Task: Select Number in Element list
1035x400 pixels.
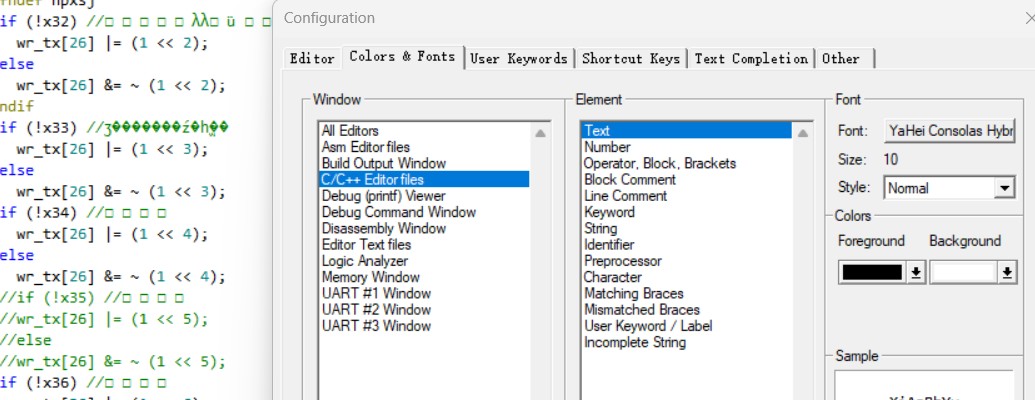Action: [x=686, y=147]
